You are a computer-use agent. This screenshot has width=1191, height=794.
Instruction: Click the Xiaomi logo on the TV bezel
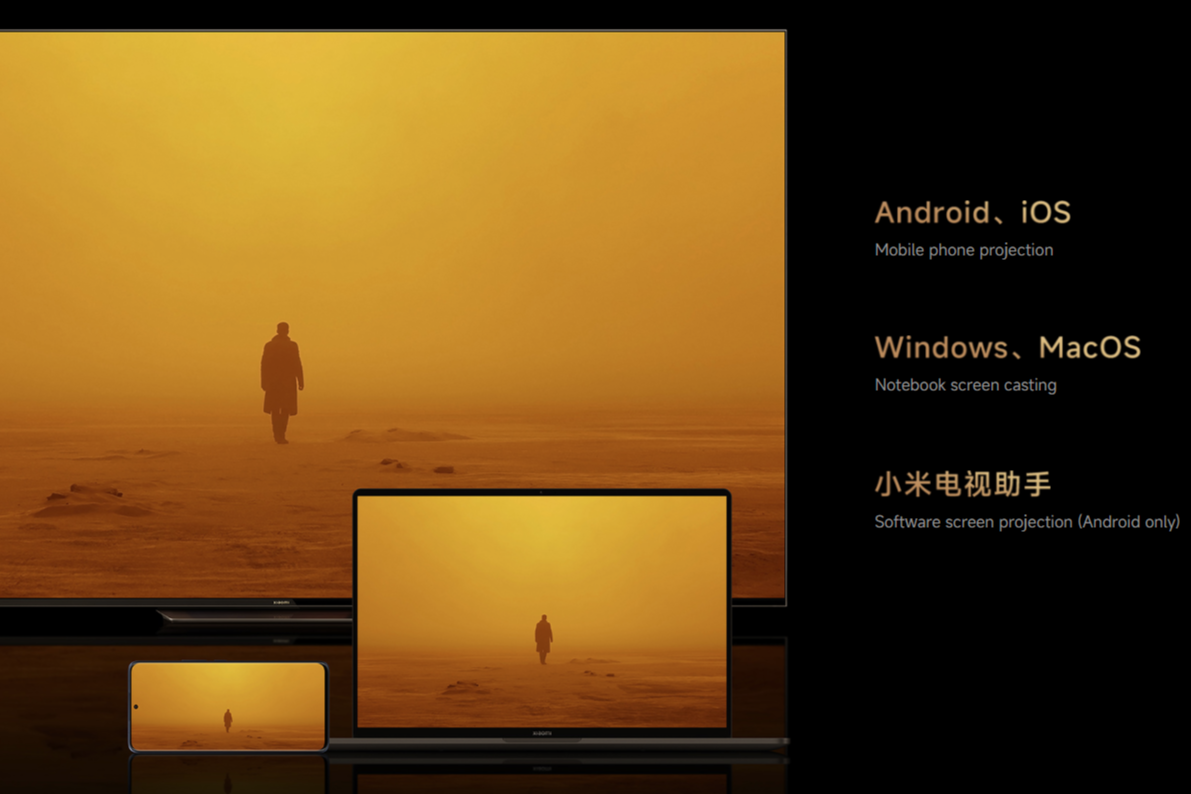pyautogui.click(x=282, y=602)
